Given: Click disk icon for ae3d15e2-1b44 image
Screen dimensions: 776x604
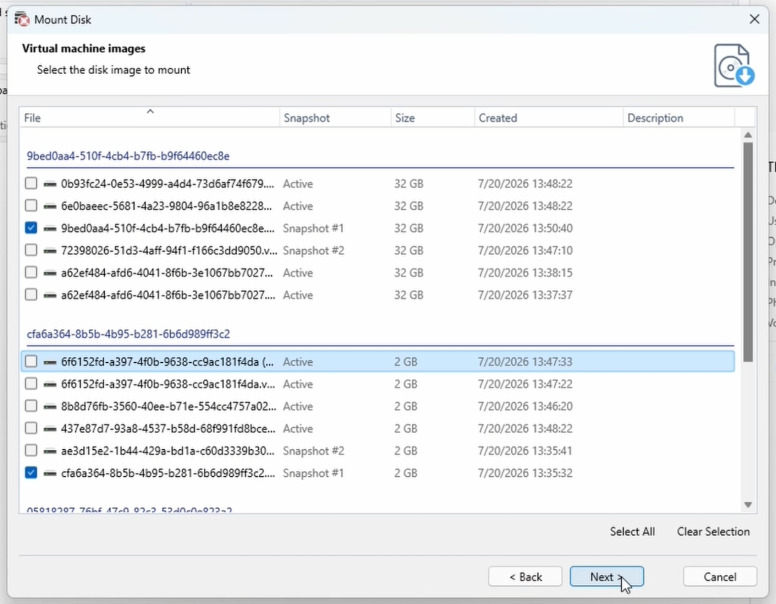Looking at the screenshot, I should click(x=49, y=452).
